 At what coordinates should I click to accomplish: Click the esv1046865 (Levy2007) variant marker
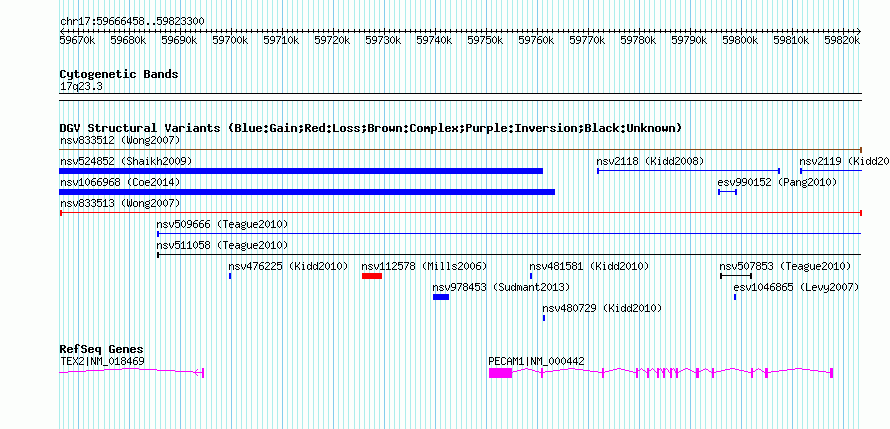coord(735,297)
